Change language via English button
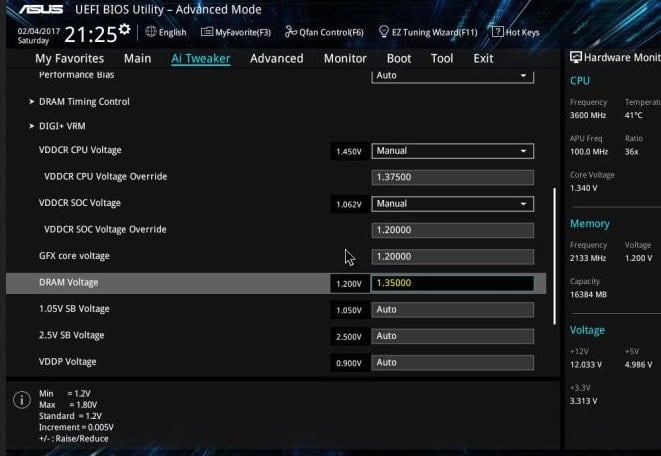661x456 pixels. click(172, 32)
